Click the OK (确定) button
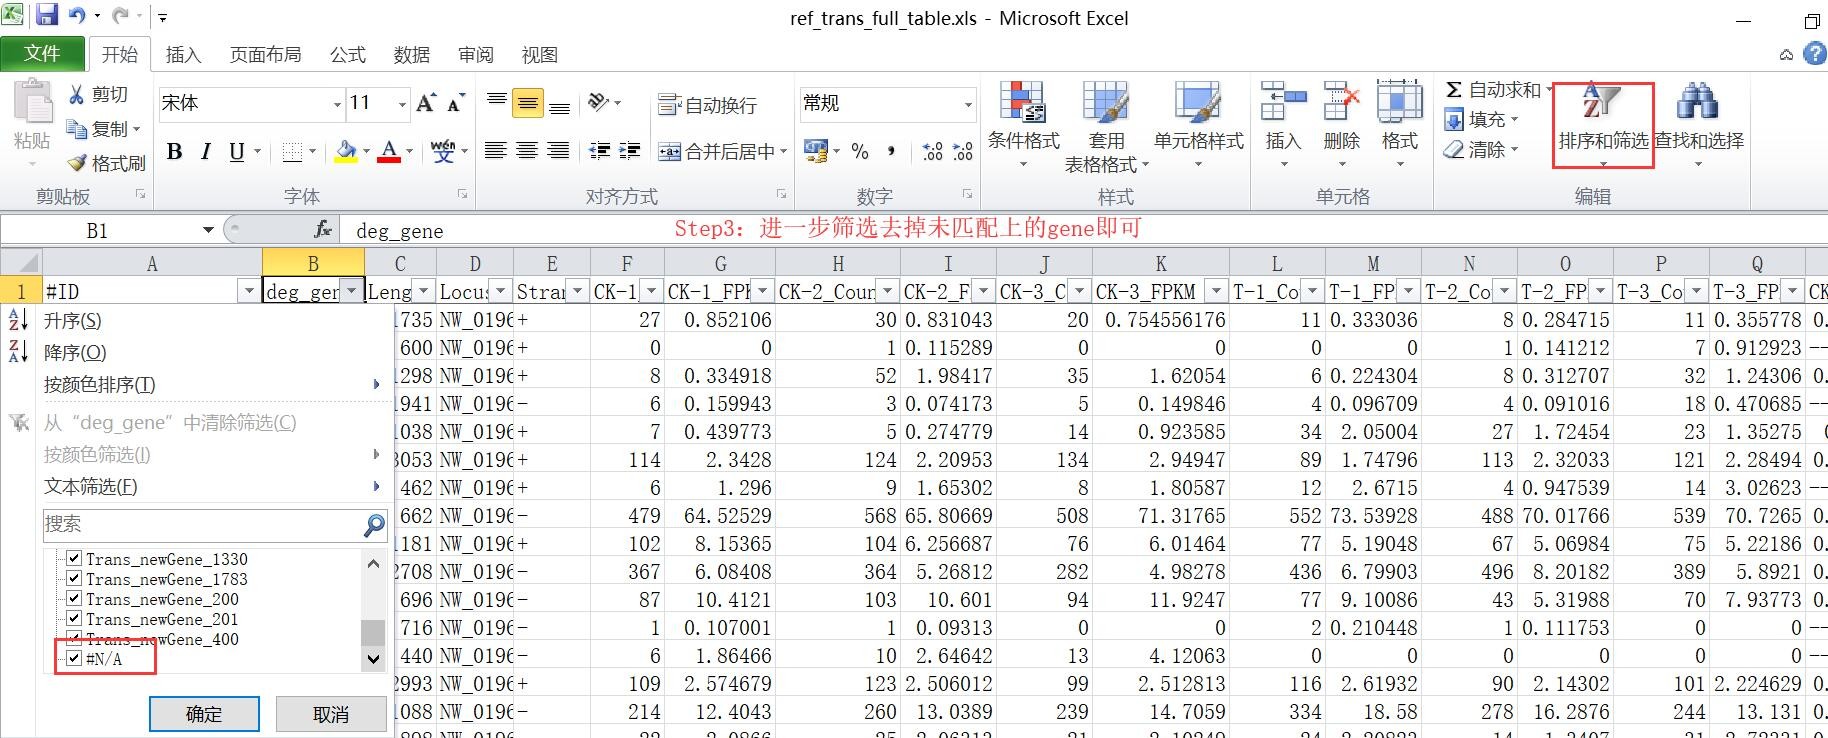 [204, 714]
